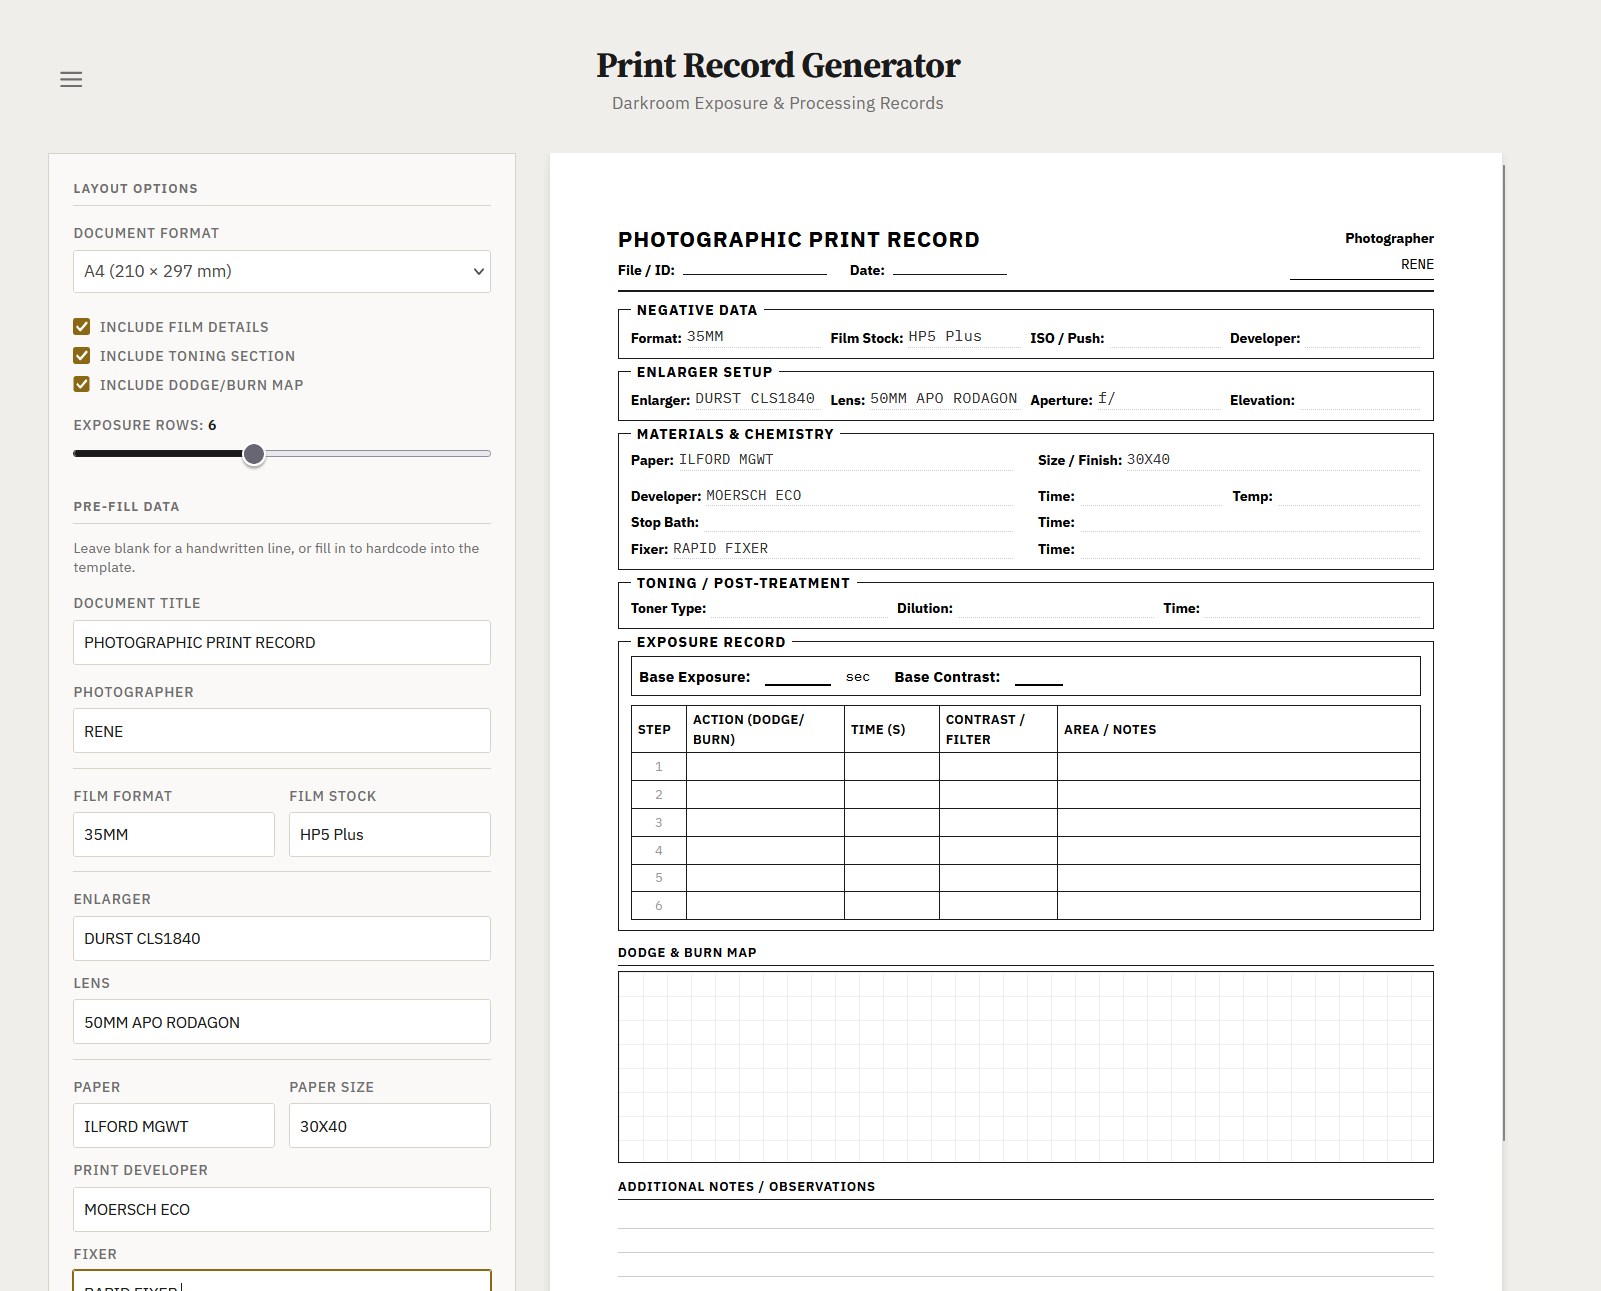The width and height of the screenshot is (1601, 1291).
Task: Click the Fixer input field
Action: [x=281, y=1281]
